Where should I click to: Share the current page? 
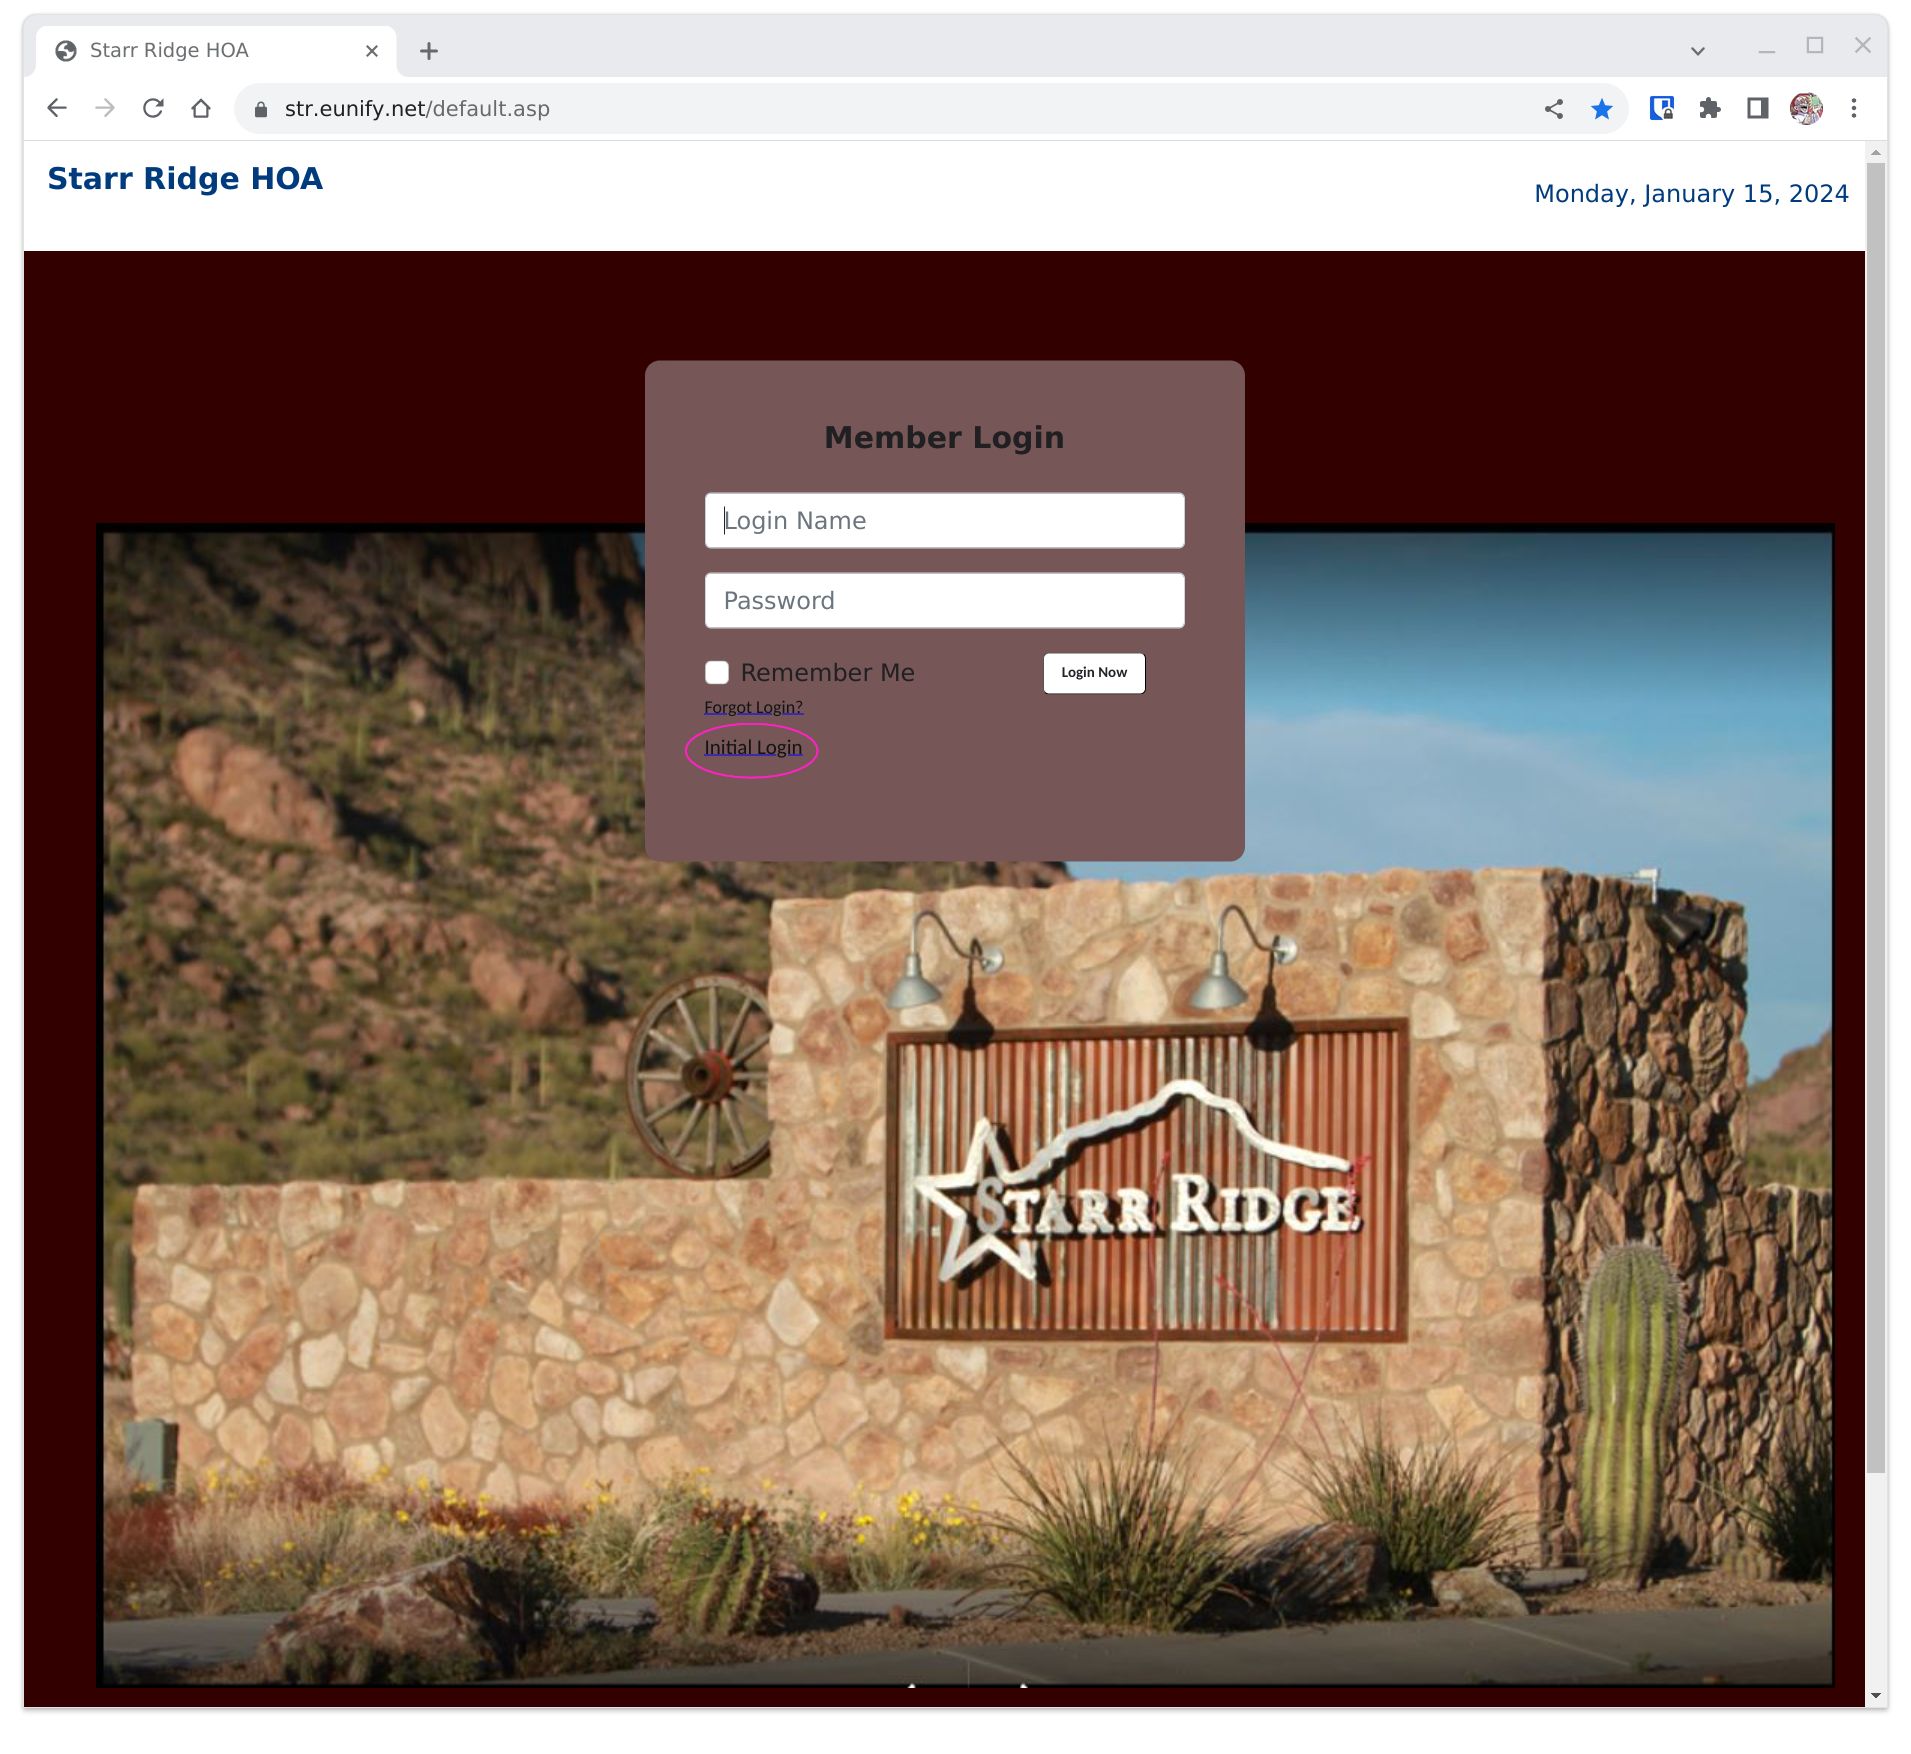coord(1553,108)
